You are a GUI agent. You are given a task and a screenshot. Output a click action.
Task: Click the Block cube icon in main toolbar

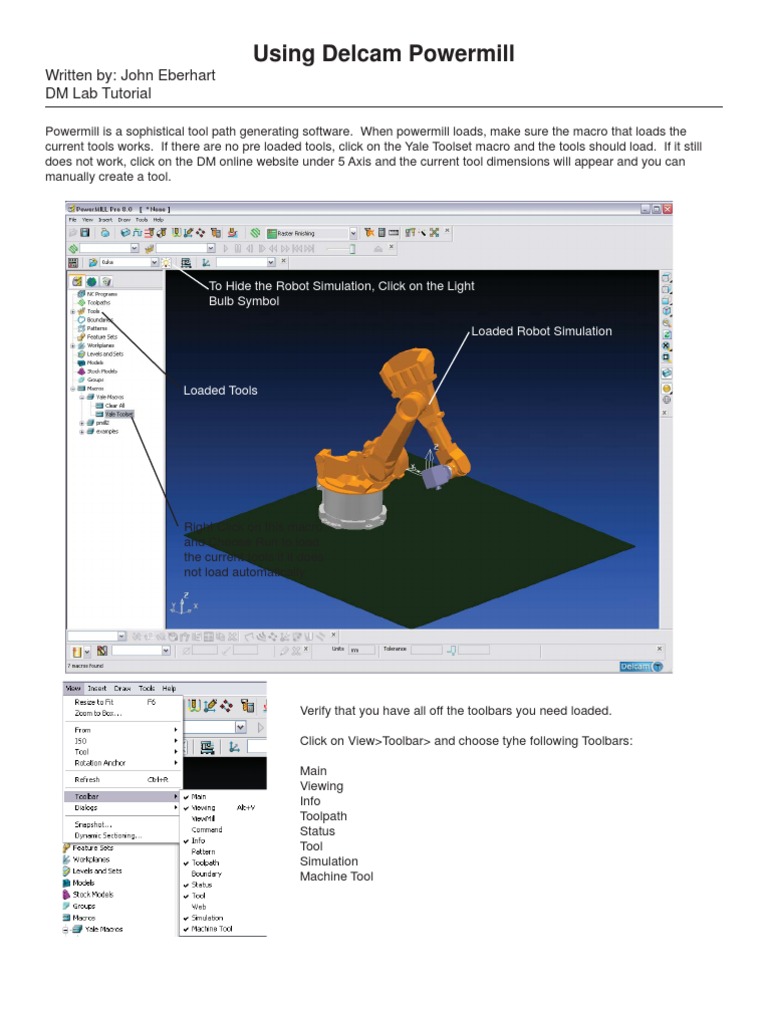[125, 233]
